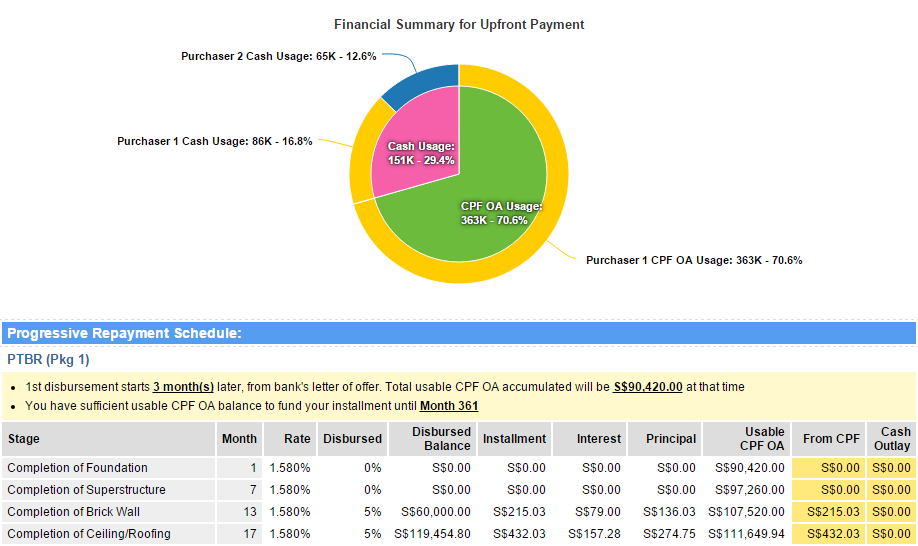Viewport: 918px width, 546px height.
Task: Select the Completion of Brick Wall stage cell
Action: (75, 512)
